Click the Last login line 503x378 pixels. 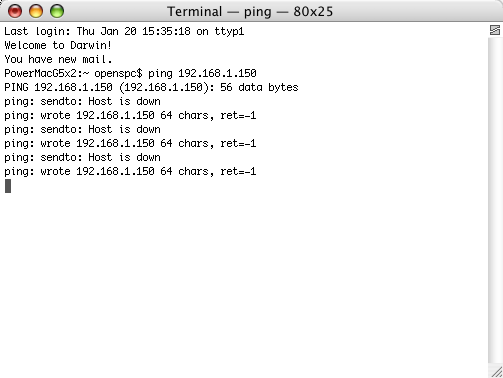[124, 31]
